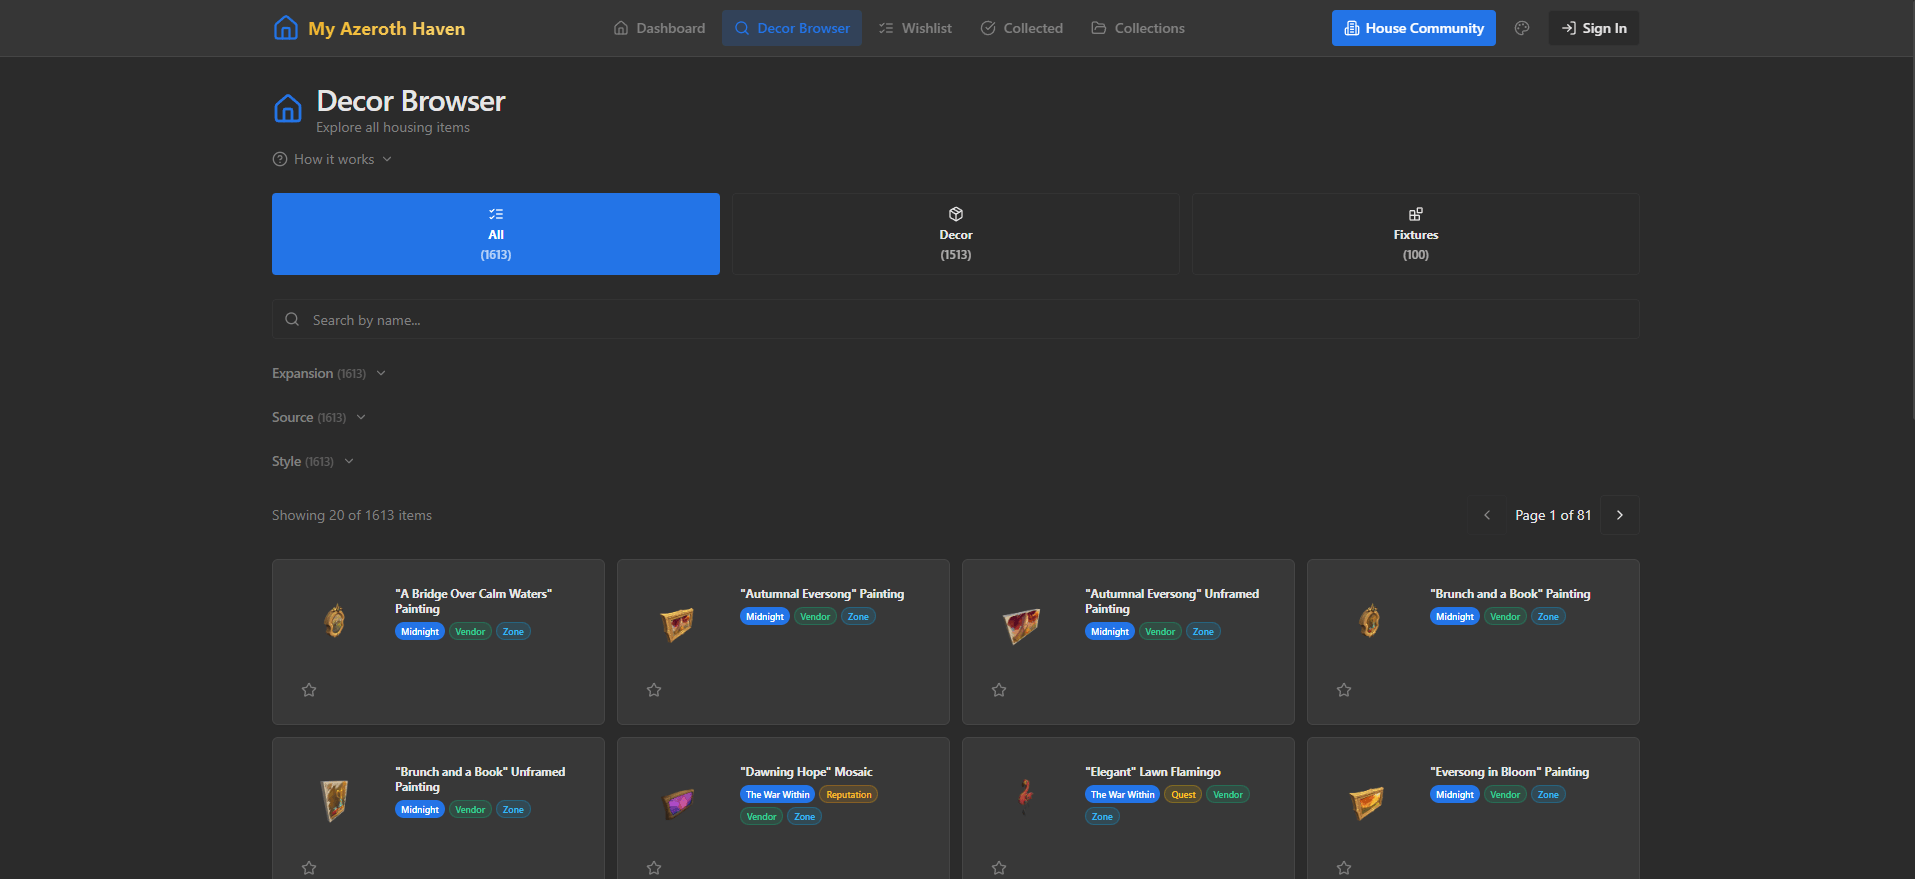
Task: Click the House Community button
Action: pos(1414,28)
